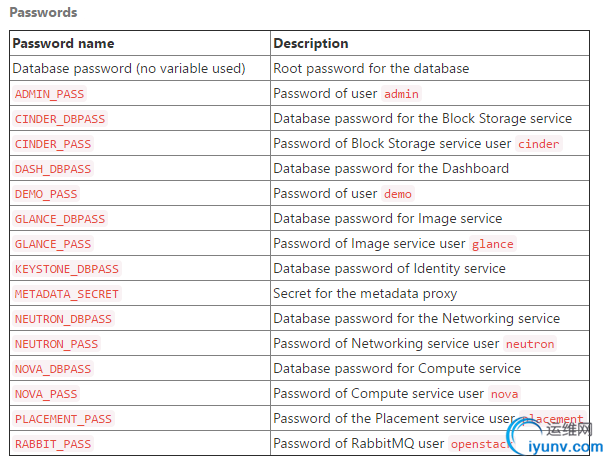Select the NEUTRON_DBPASS variable name

[x=64, y=319]
